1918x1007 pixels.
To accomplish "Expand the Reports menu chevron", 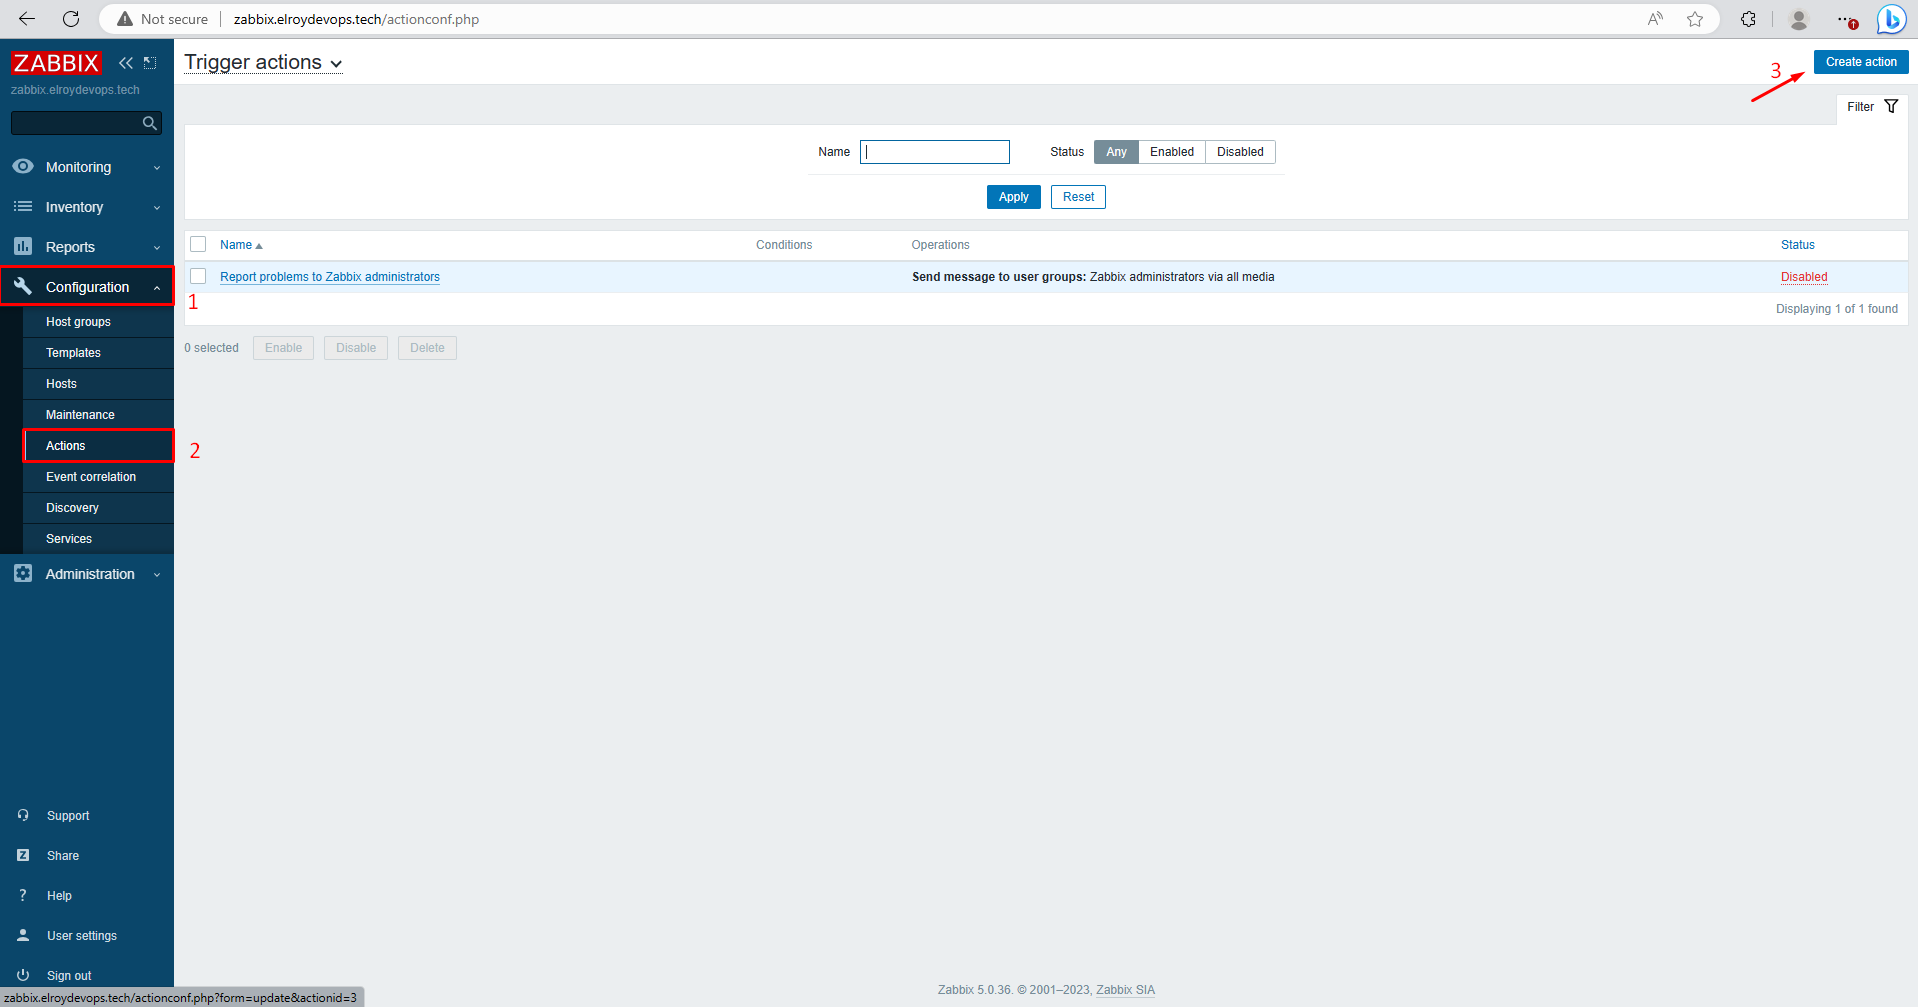I will click(x=157, y=247).
